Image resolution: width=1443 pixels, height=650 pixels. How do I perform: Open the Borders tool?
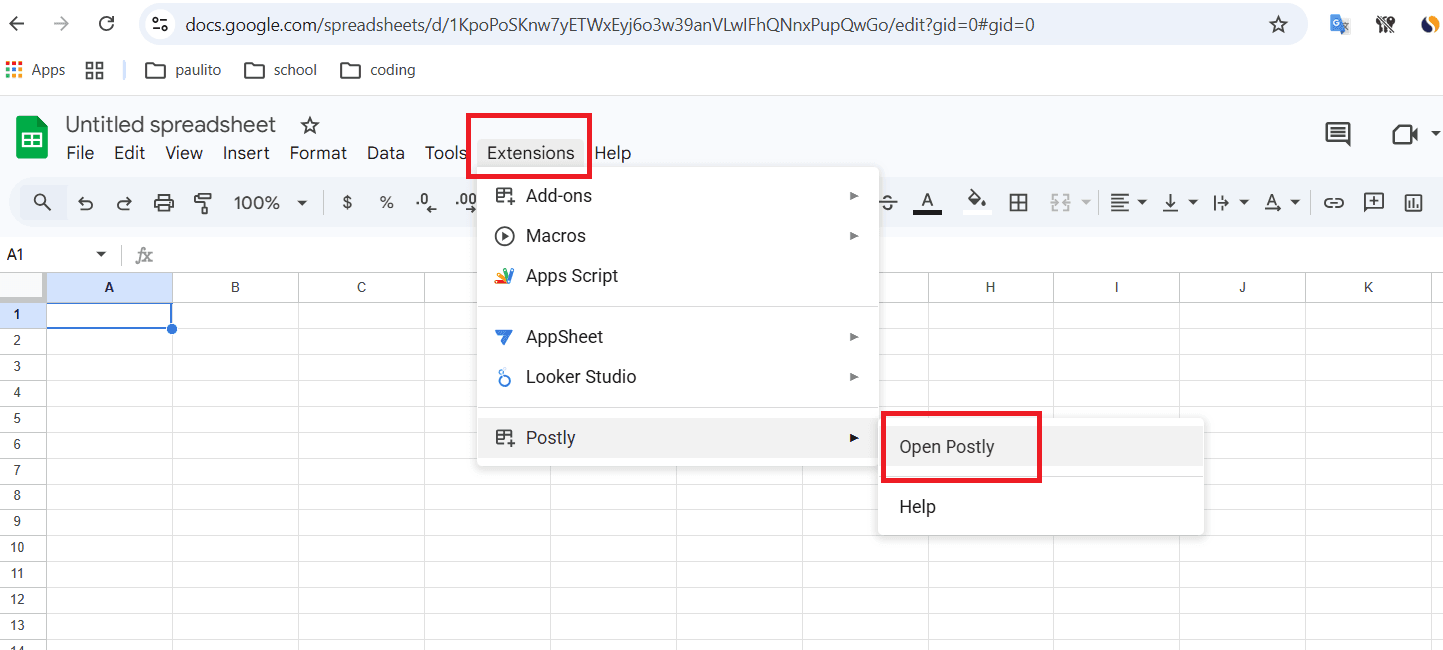tap(1018, 202)
